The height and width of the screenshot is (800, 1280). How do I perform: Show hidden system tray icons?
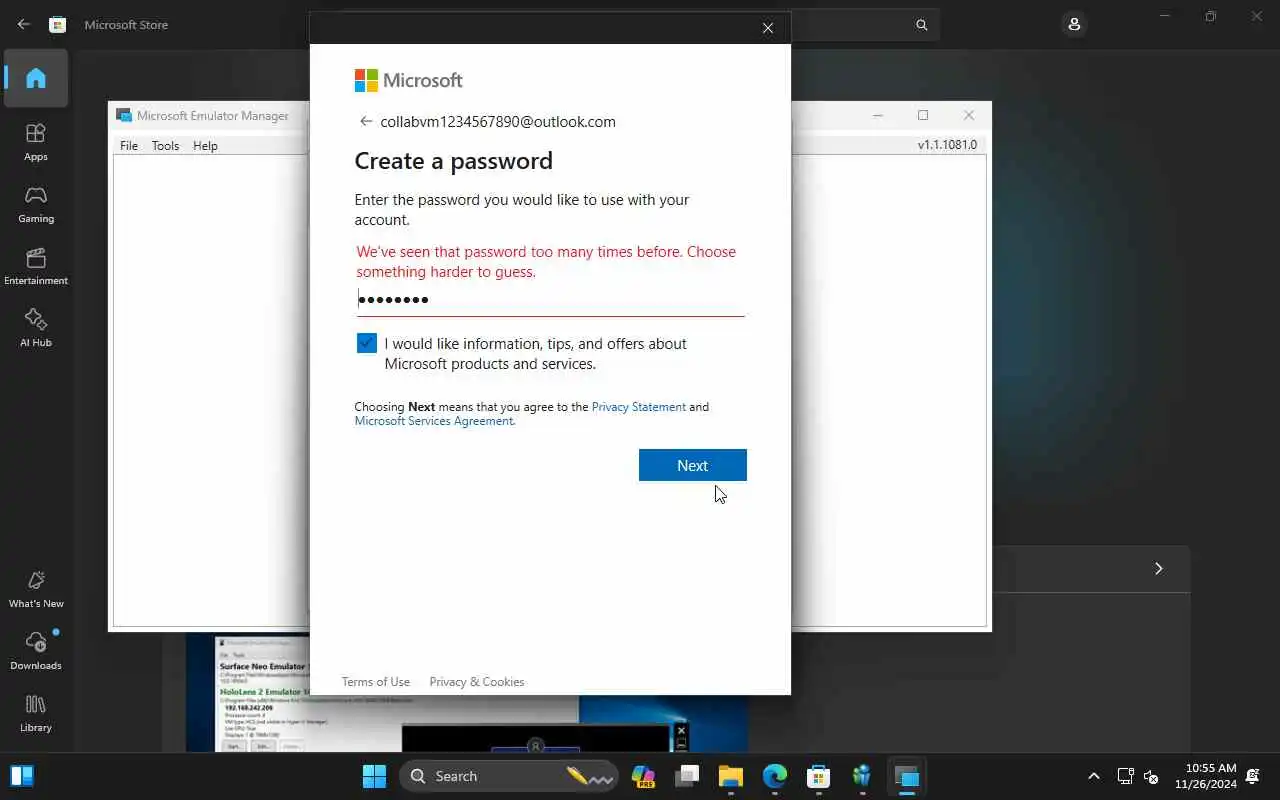click(1093, 776)
